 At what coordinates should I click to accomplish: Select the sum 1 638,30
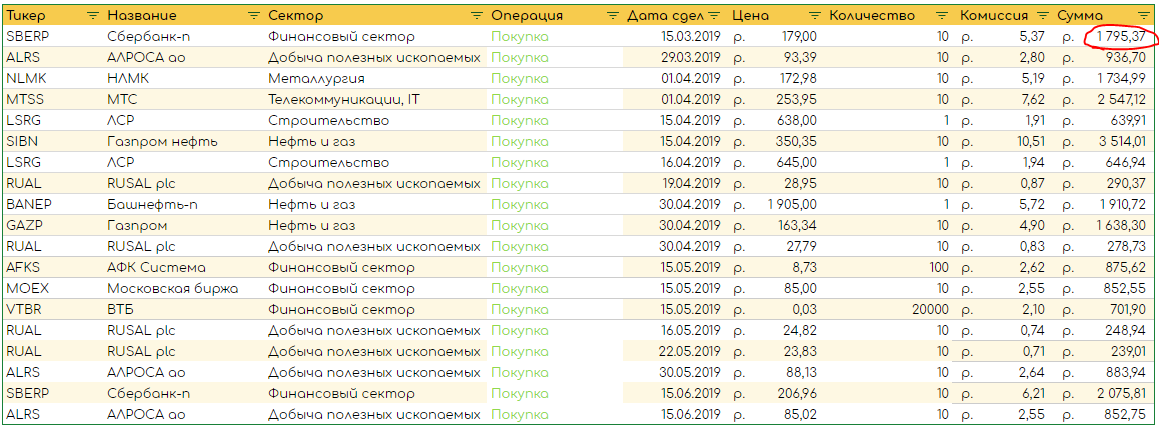[1122, 225]
